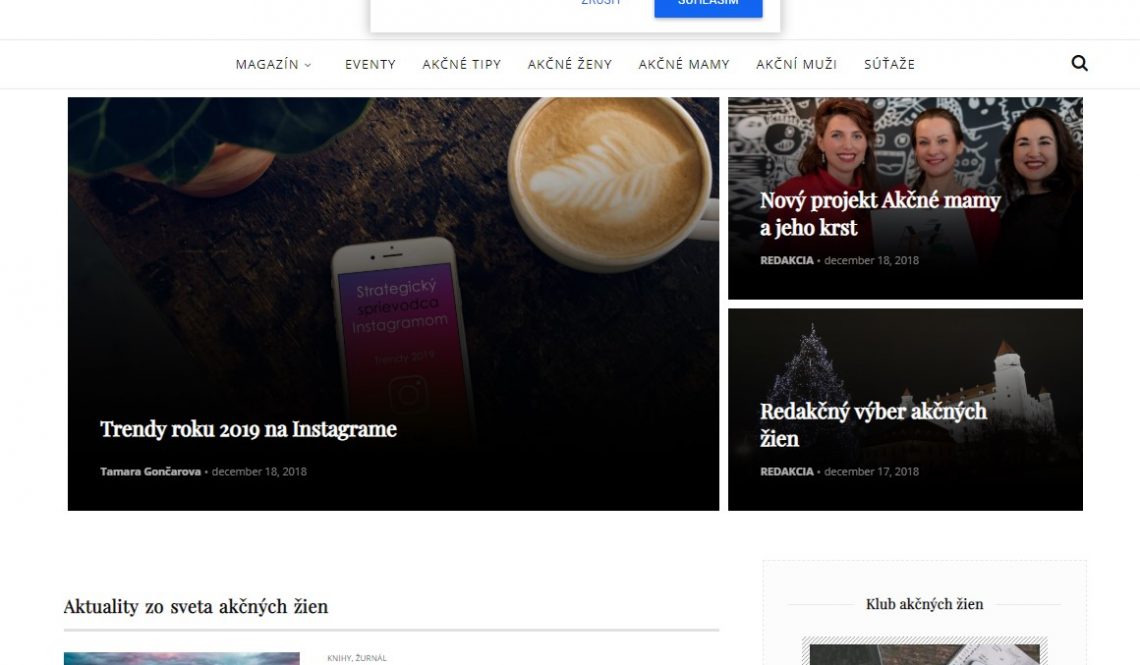Image resolution: width=1140 pixels, height=665 pixels.
Task: Click REDAKCIA author on Redakčný výber article
Action: (787, 471)
